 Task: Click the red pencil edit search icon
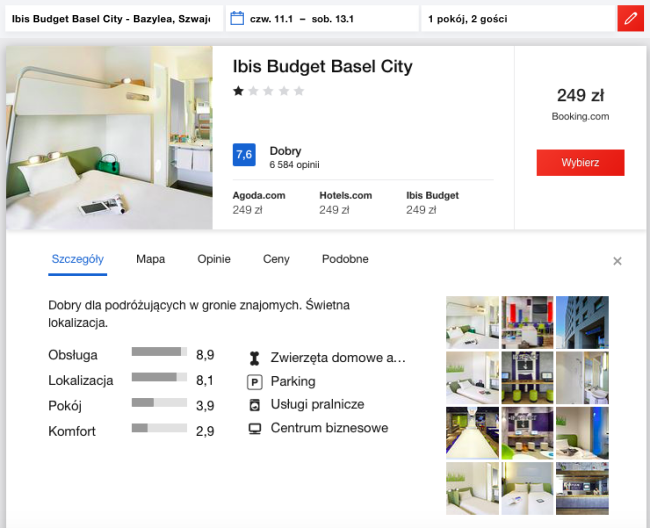pos(631,18)
